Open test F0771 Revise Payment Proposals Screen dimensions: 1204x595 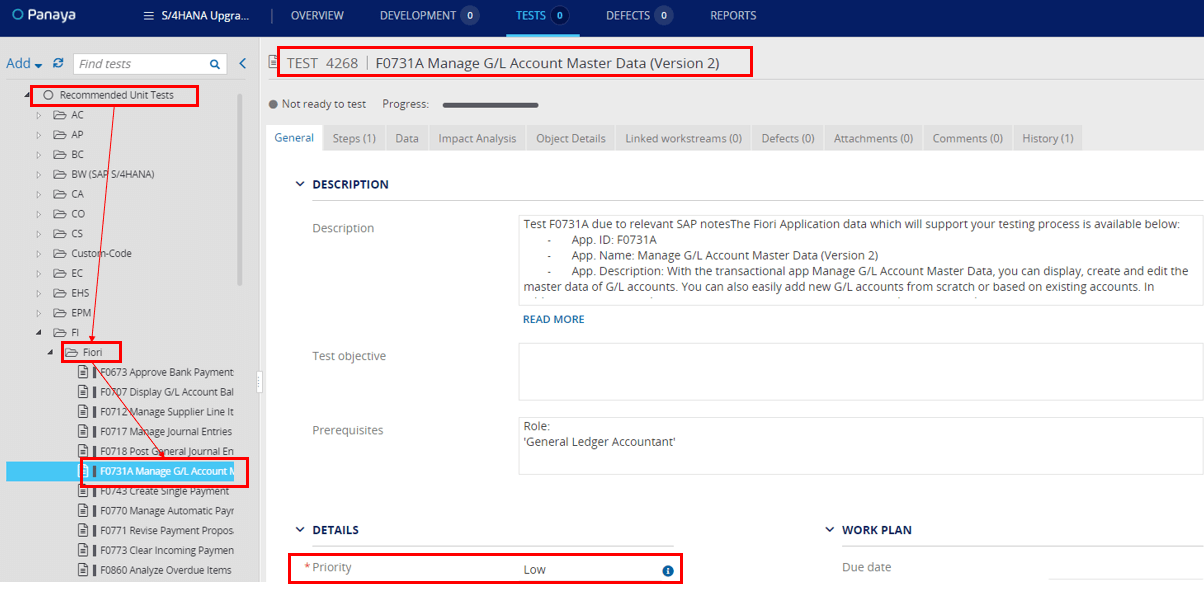tap(166, 531)
